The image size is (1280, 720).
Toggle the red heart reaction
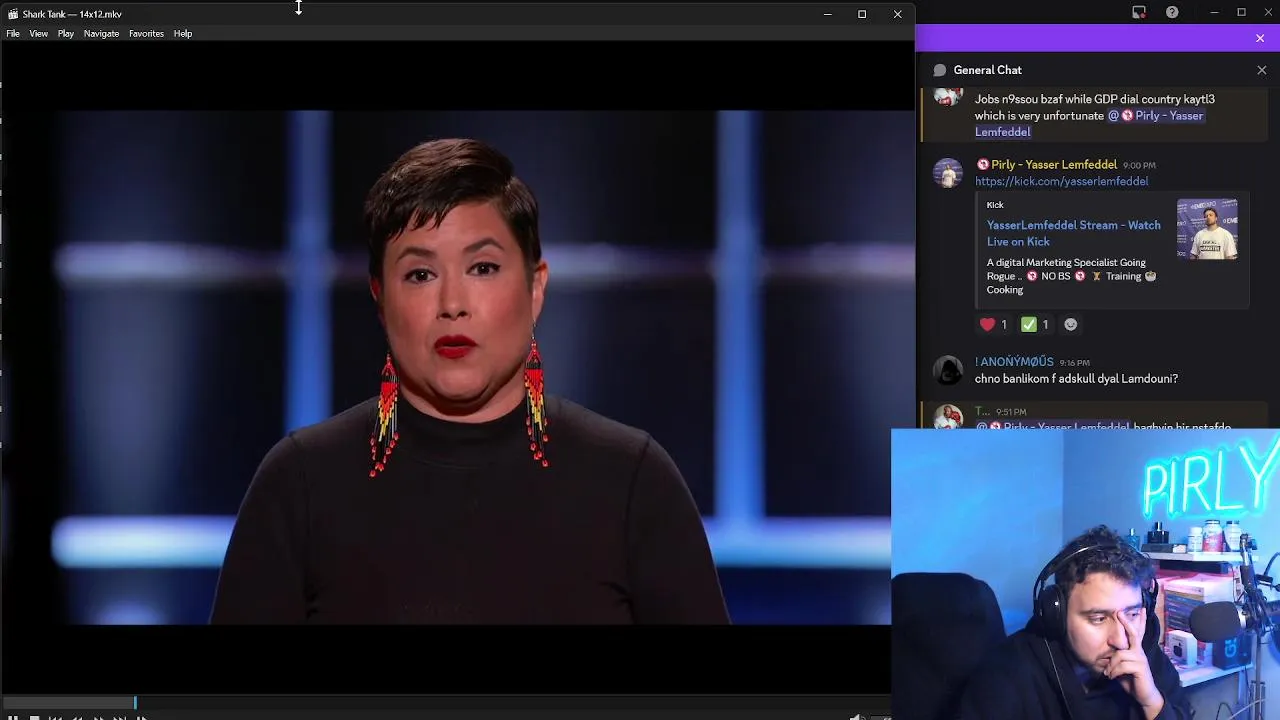994,324
